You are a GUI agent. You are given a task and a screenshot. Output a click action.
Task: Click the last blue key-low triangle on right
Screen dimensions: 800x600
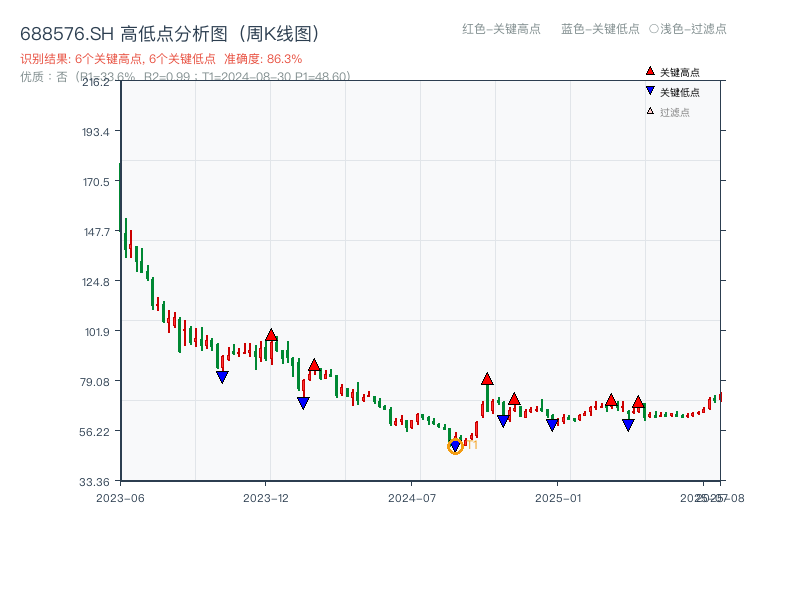click(629, 424)
